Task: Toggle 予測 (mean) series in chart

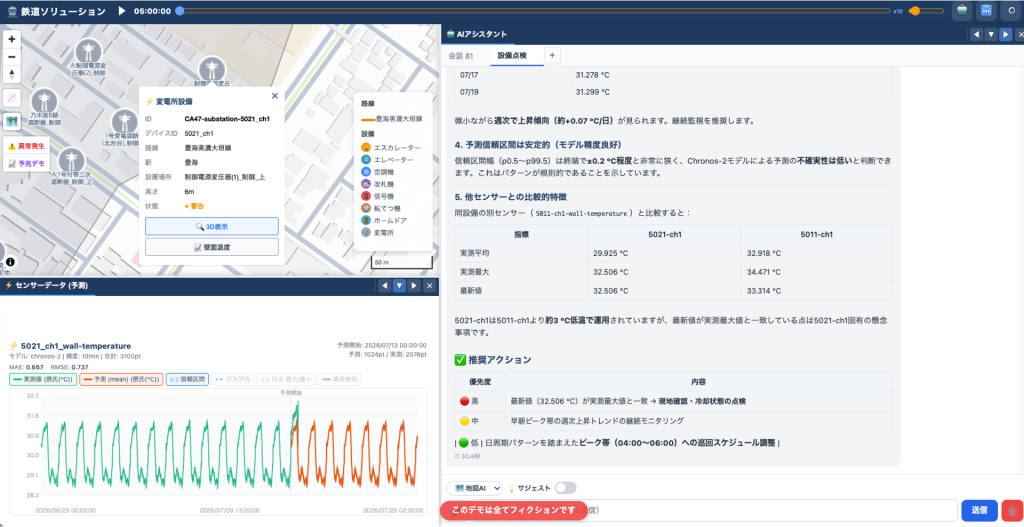Action: tap(121, 379)
